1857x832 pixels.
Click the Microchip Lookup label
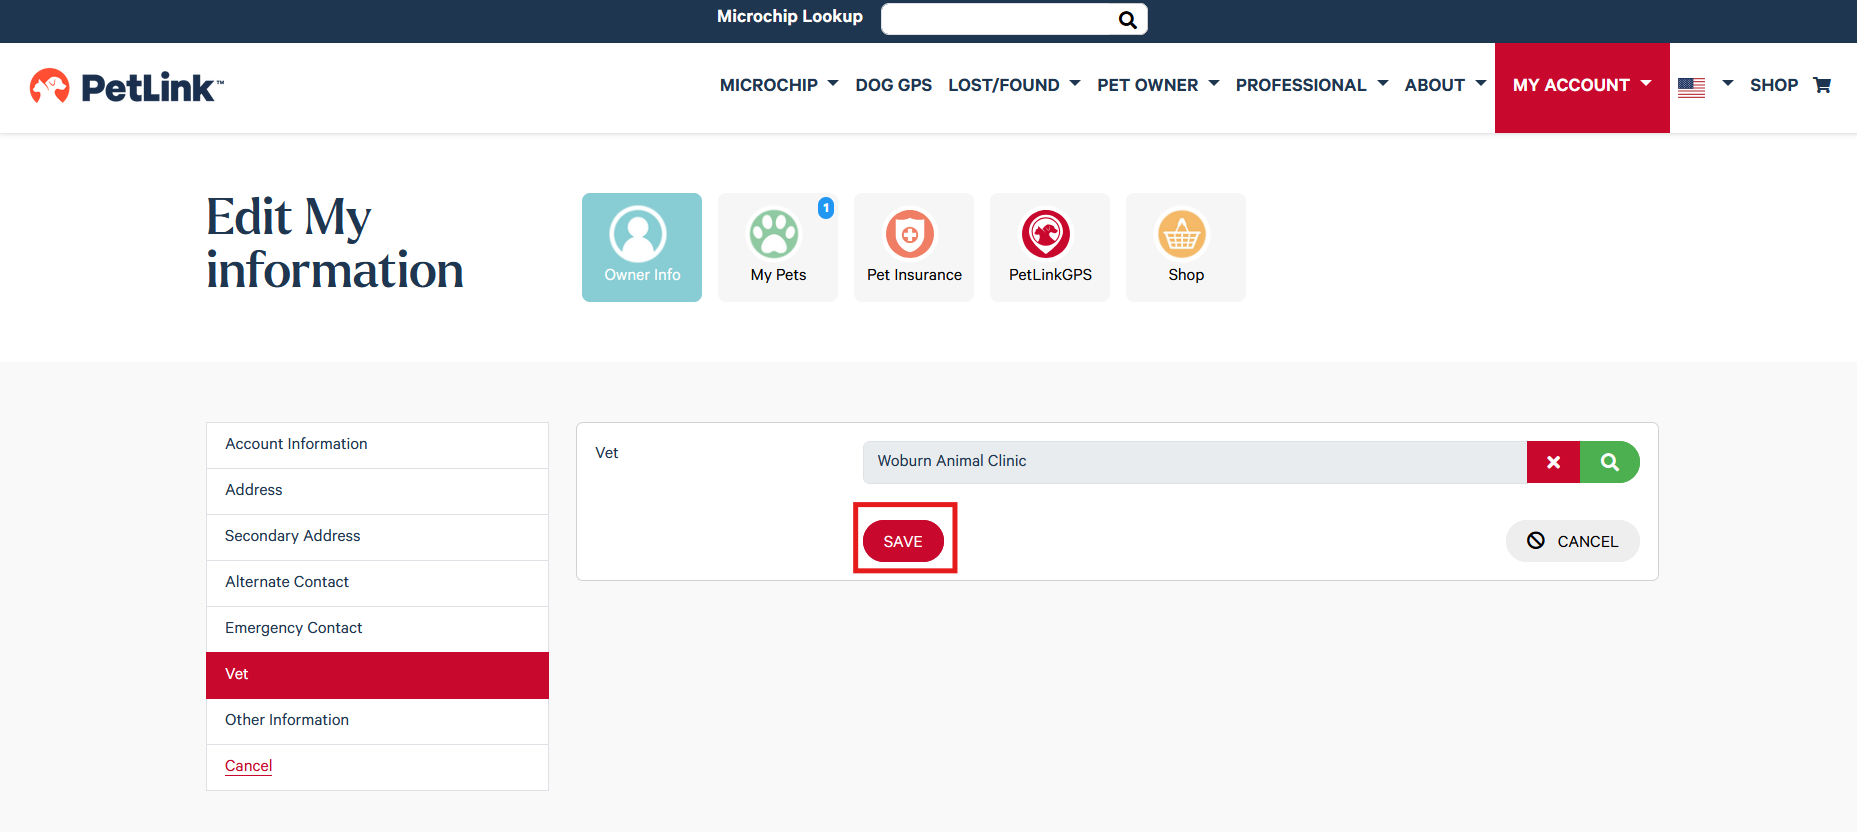pyautogui.click(x=790, y=16)
